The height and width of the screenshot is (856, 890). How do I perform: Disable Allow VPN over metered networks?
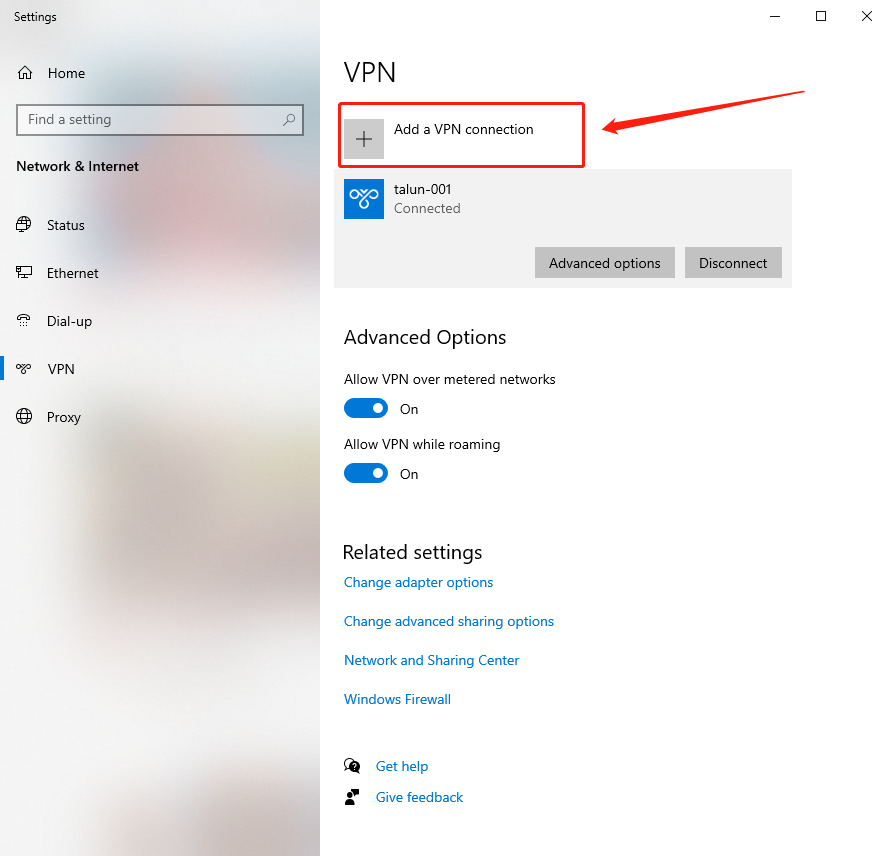[x=366, y=409]
